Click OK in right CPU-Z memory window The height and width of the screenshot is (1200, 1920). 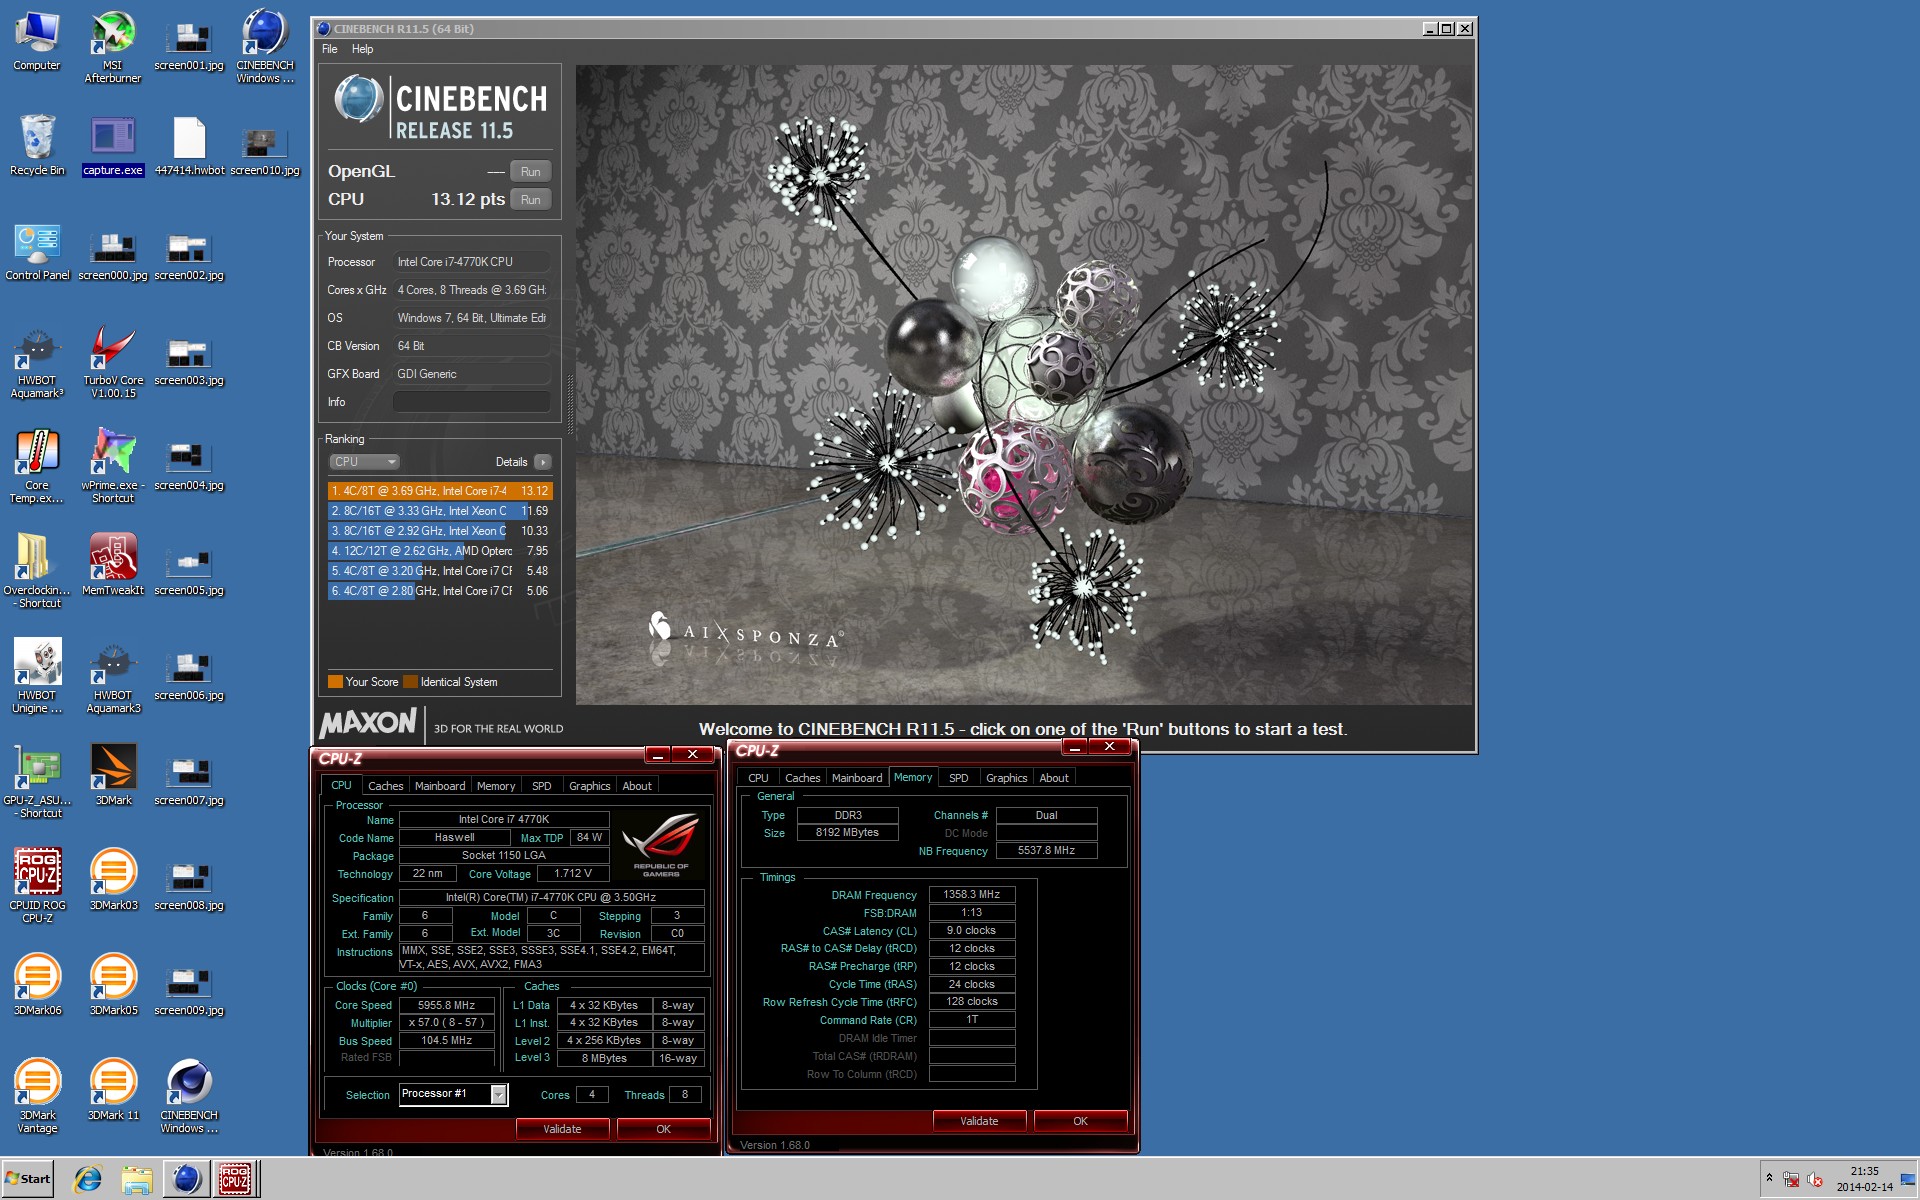click(x=1080, y=1121)
